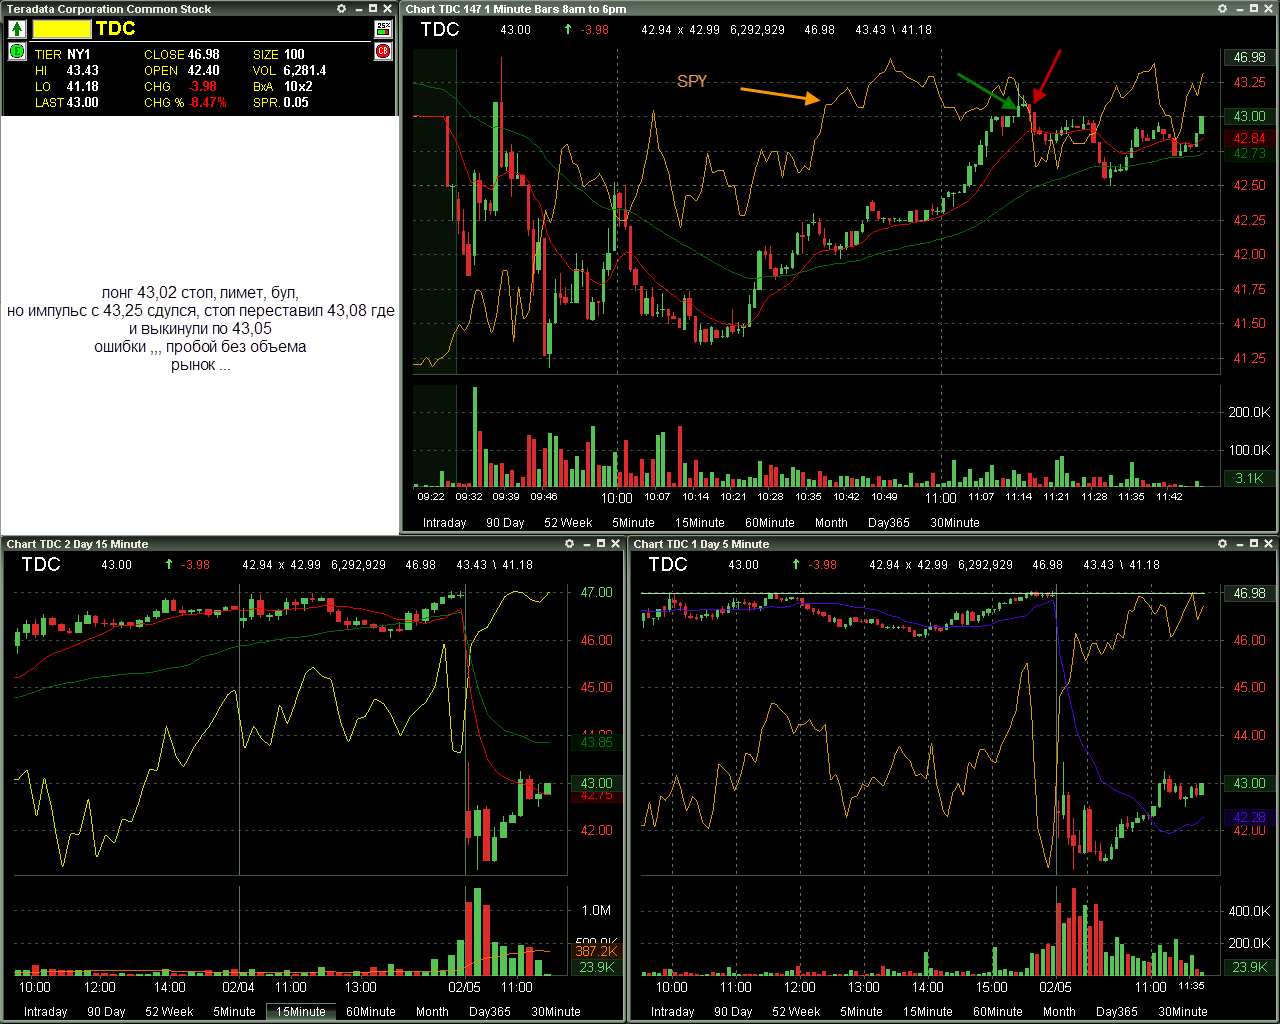Click the yellow color box next to TDC
This screenshot has width=1280, height=1024.
[x=62, y=29]
